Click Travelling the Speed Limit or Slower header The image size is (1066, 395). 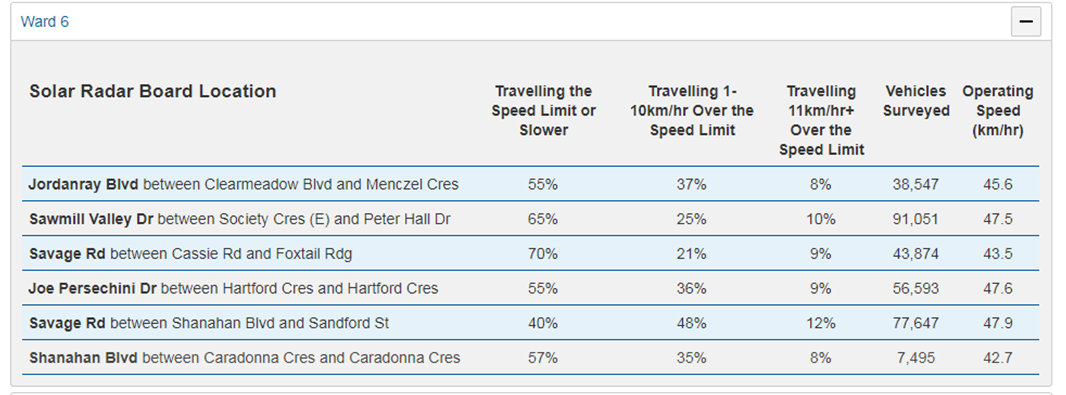coord(543,110)
